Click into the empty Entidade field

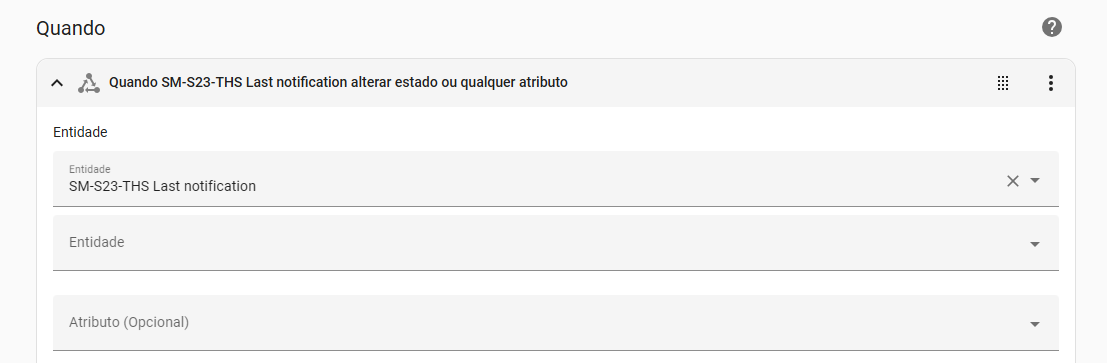coord(556,242)
